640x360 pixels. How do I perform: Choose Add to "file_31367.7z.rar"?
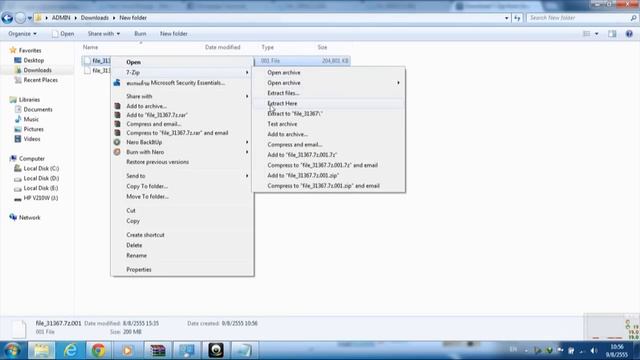tap(182, 115)
